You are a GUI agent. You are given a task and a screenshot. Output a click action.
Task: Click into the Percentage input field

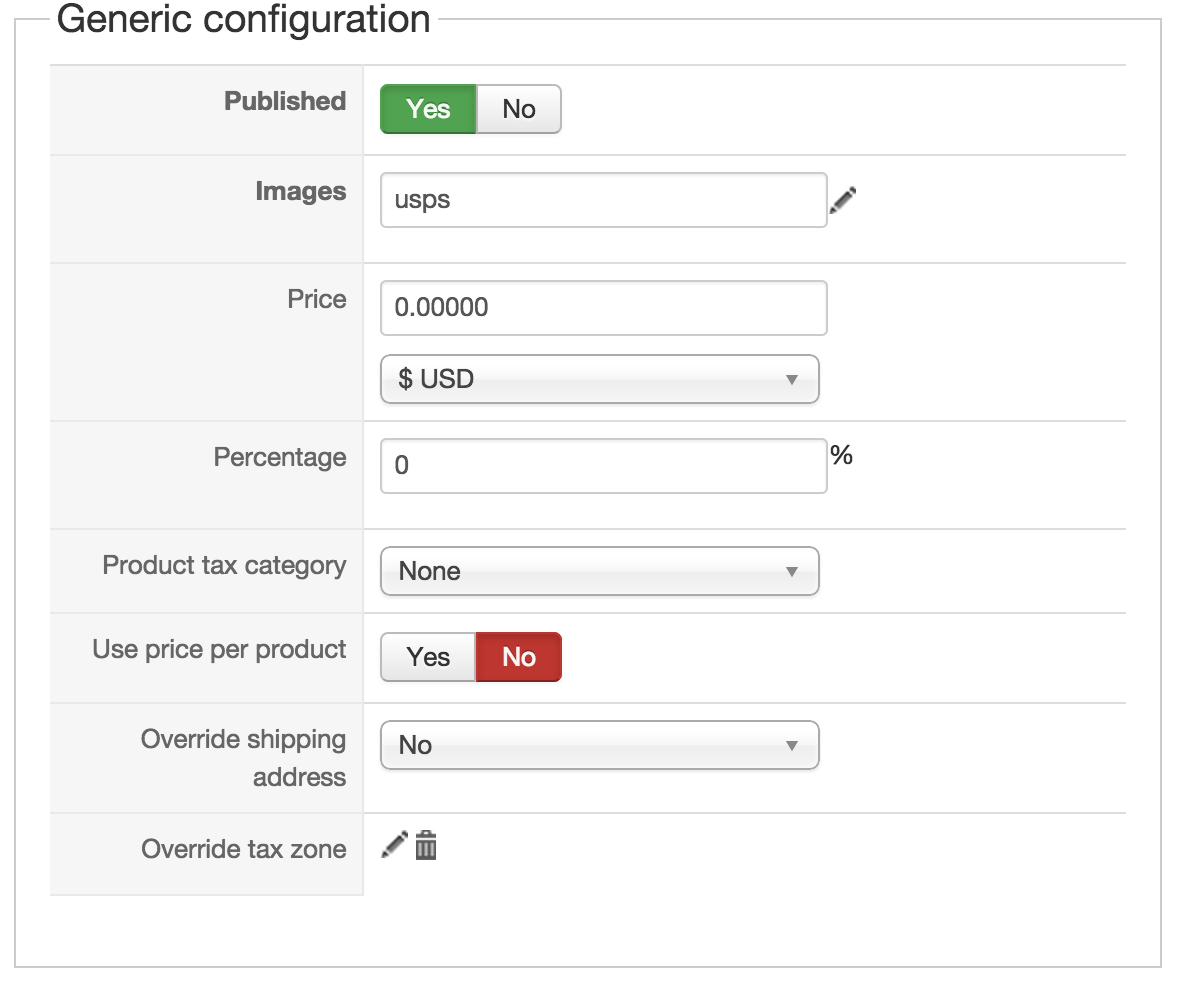(603, 466)
